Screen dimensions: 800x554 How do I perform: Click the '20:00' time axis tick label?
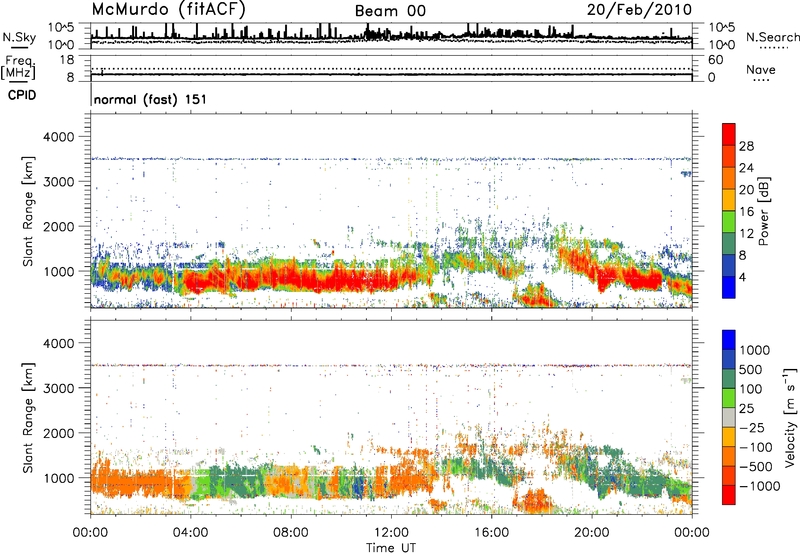pos(591,533)
